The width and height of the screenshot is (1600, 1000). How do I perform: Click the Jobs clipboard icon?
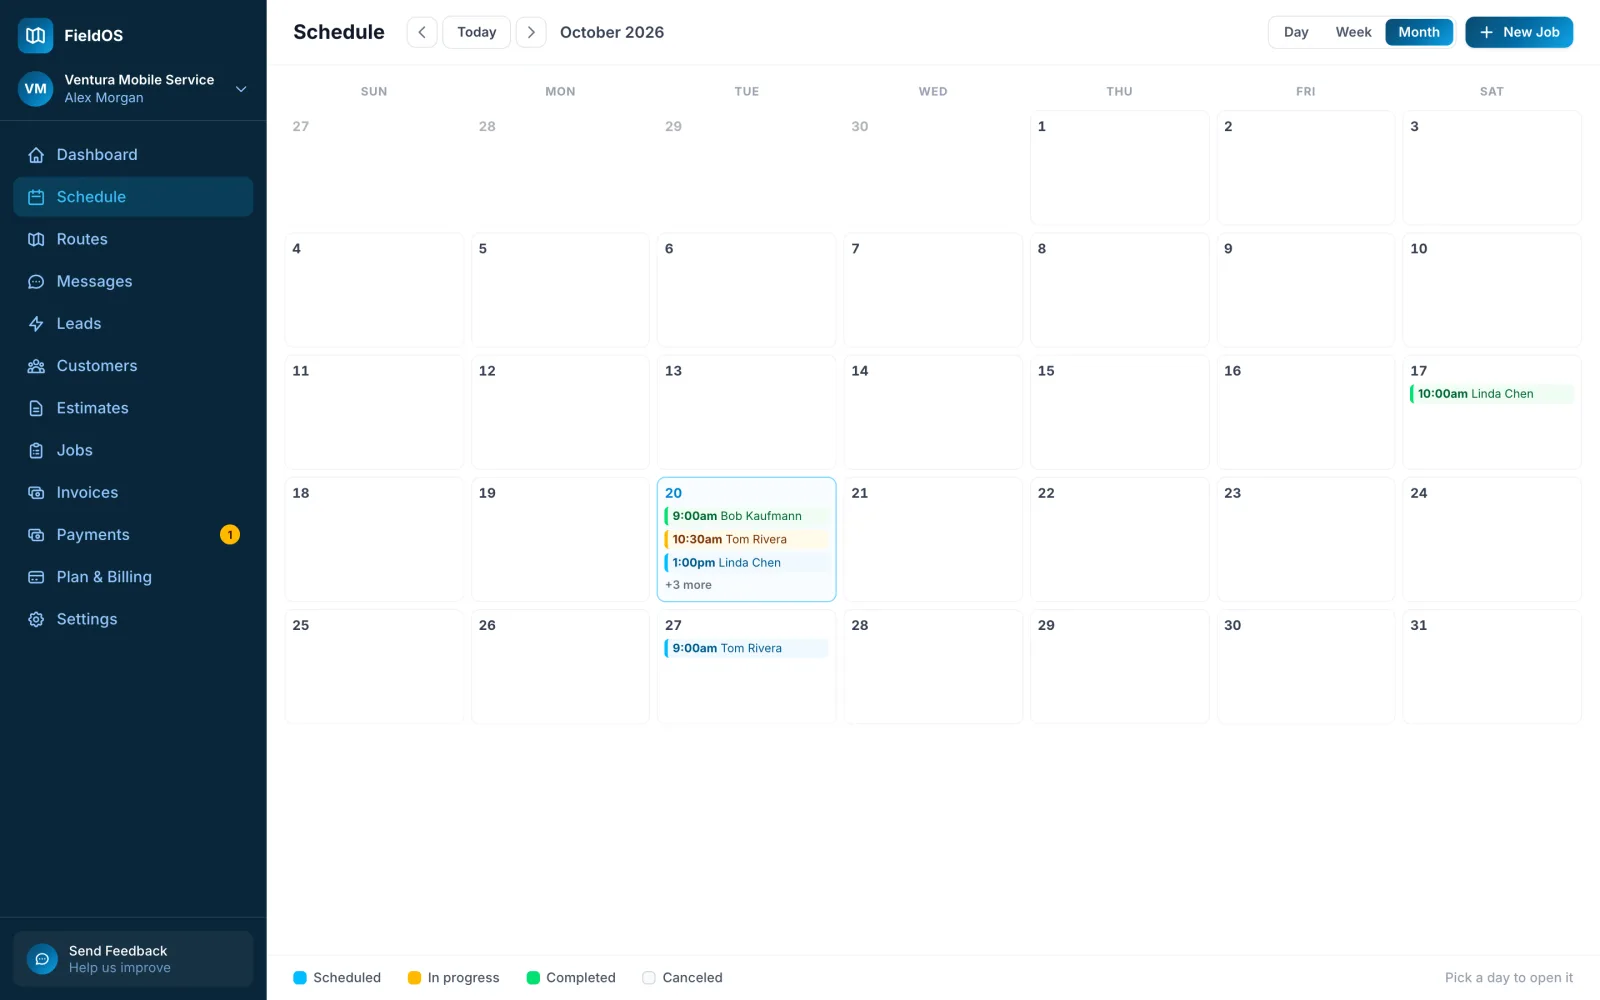(36, 451)
